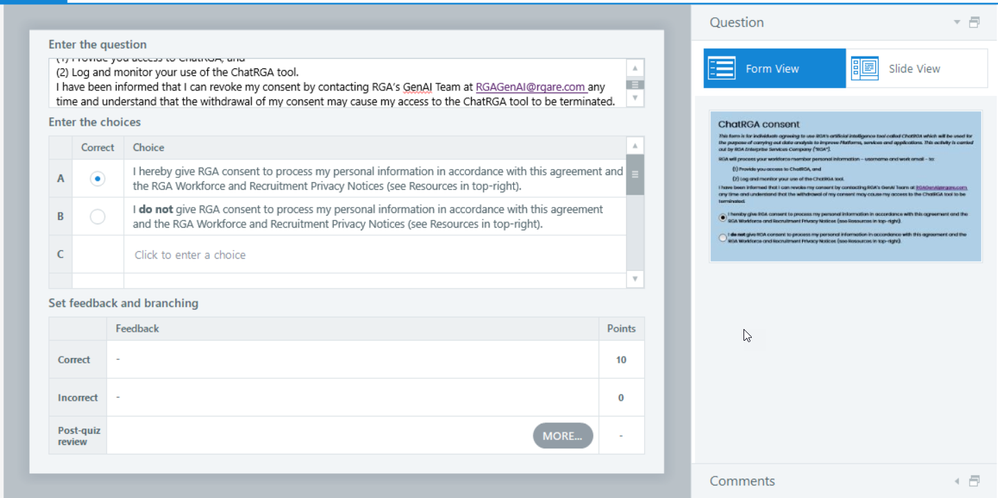This screenshot has width=998, height=498.
Task: Switch to Slide View tab
Action: tap(917, 68)
